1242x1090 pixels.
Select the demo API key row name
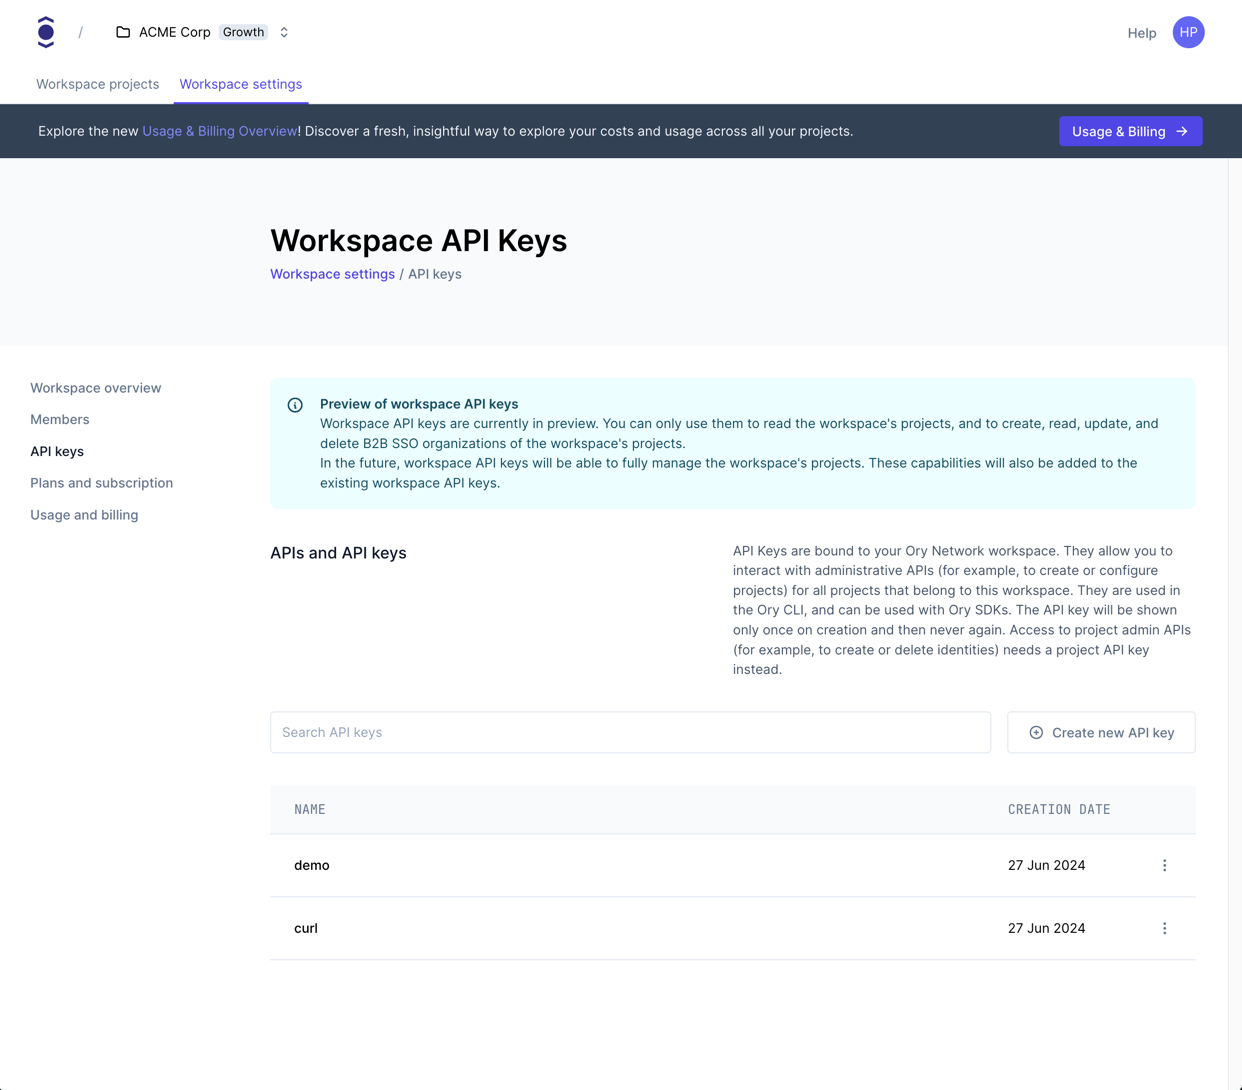pyautogui.click(x=312, y=865)
